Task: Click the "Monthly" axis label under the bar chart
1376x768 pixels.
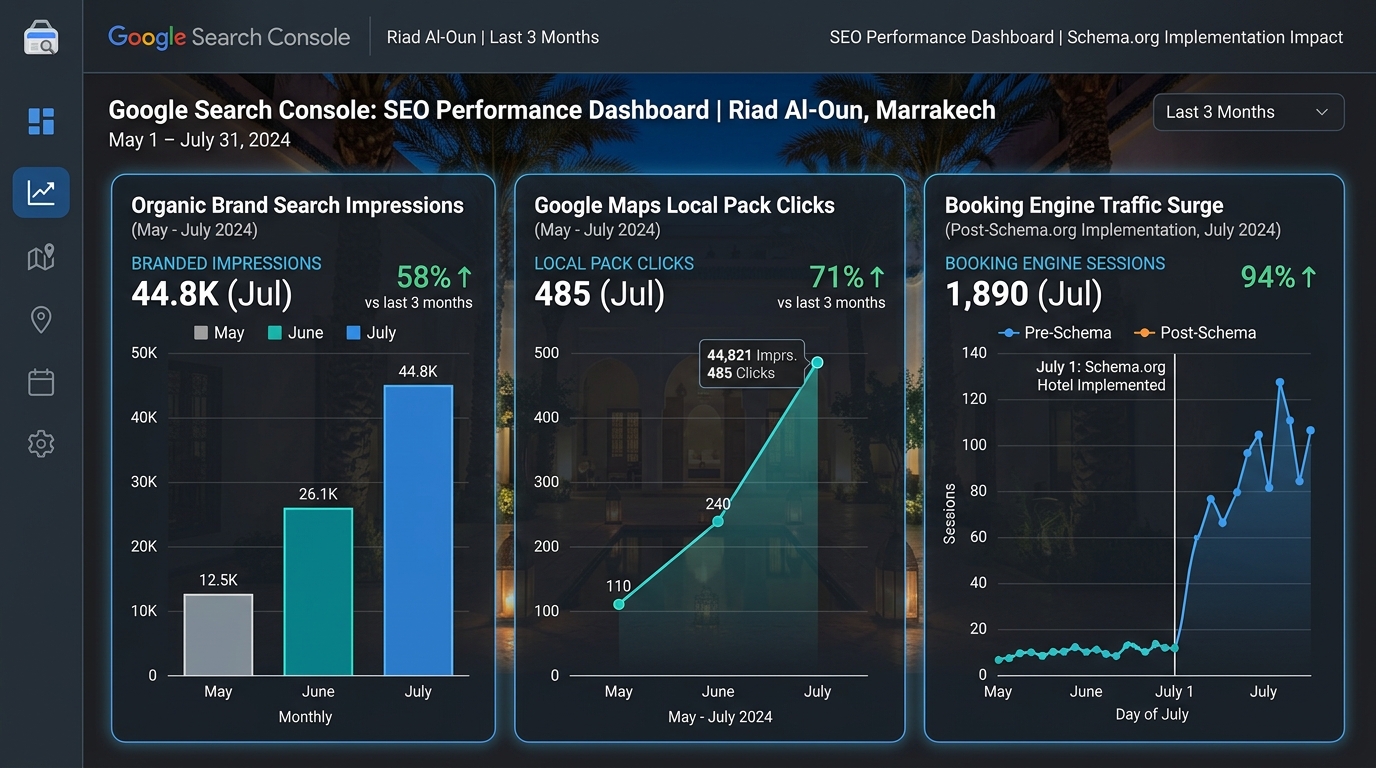Action: tap(305, 717)
